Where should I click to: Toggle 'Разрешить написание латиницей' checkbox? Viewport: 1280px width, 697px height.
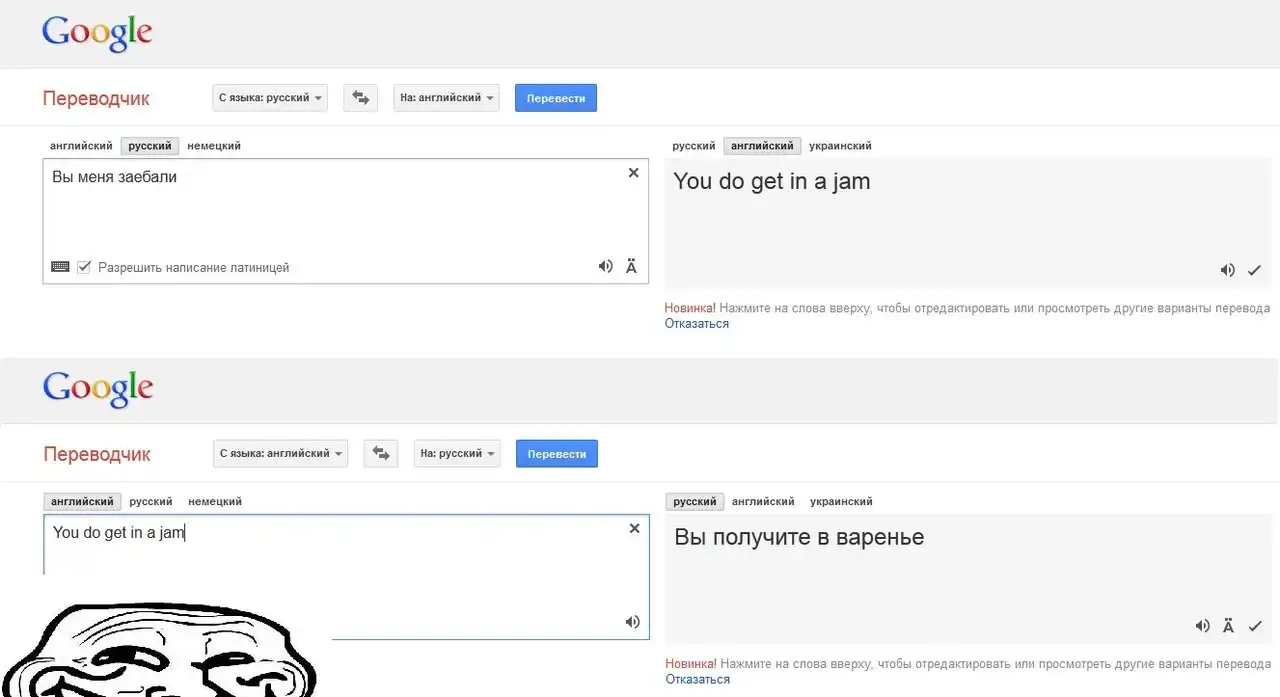tap(84, 267)
